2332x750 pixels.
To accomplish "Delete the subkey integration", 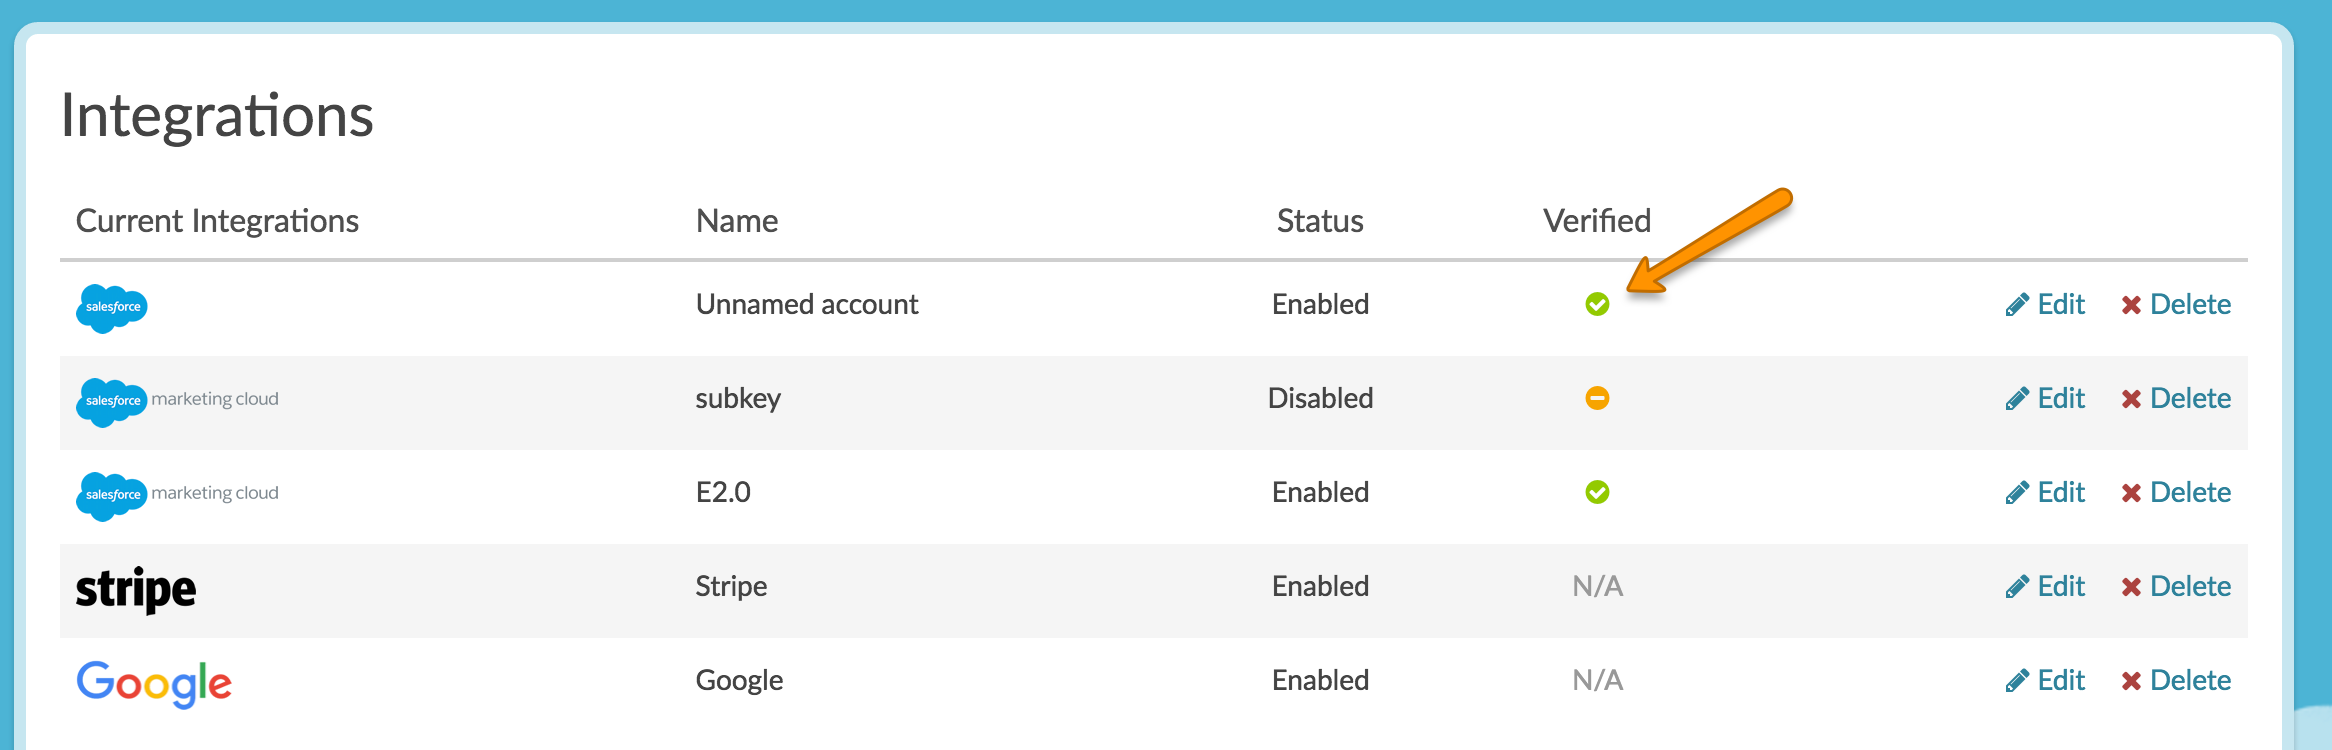I will pos(2176,398).
